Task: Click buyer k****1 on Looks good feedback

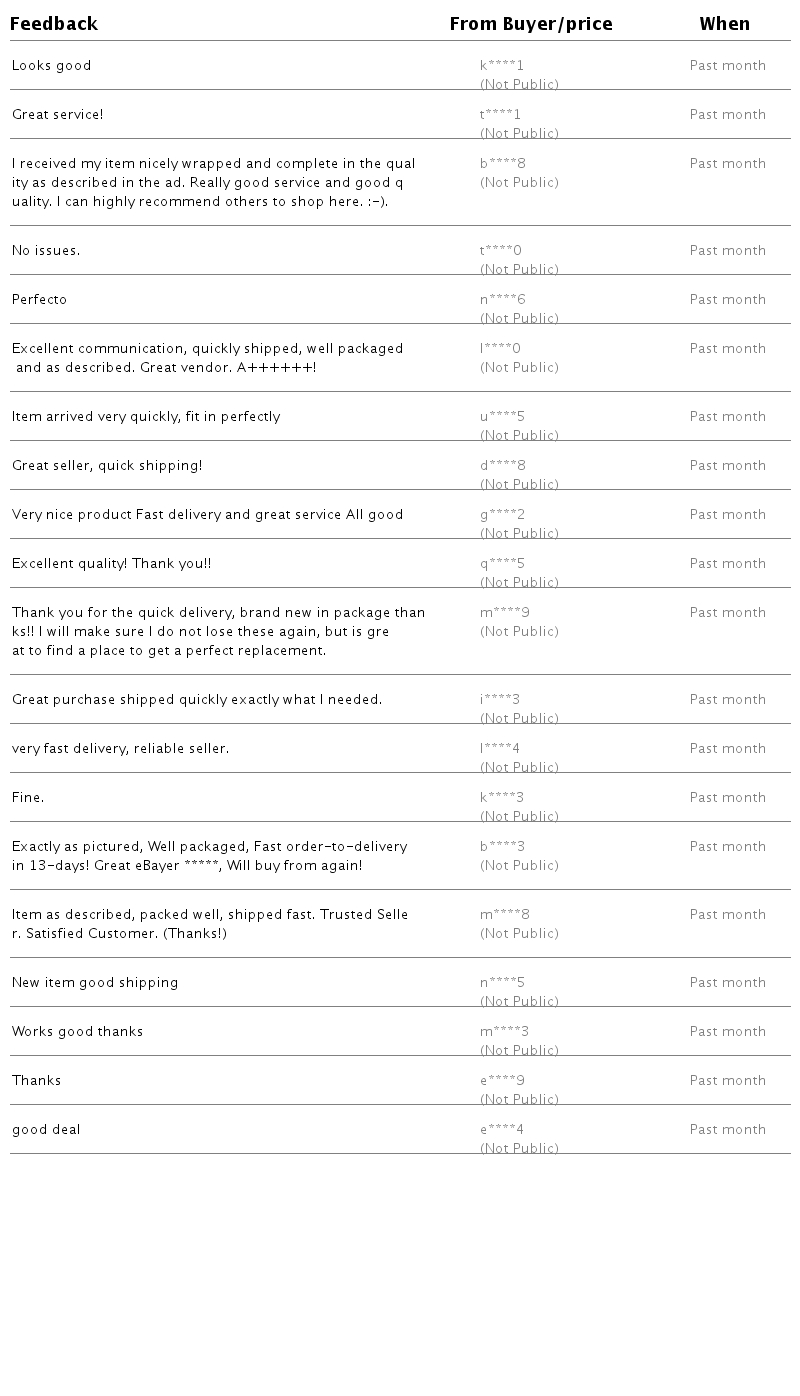Action: point(502,66)
